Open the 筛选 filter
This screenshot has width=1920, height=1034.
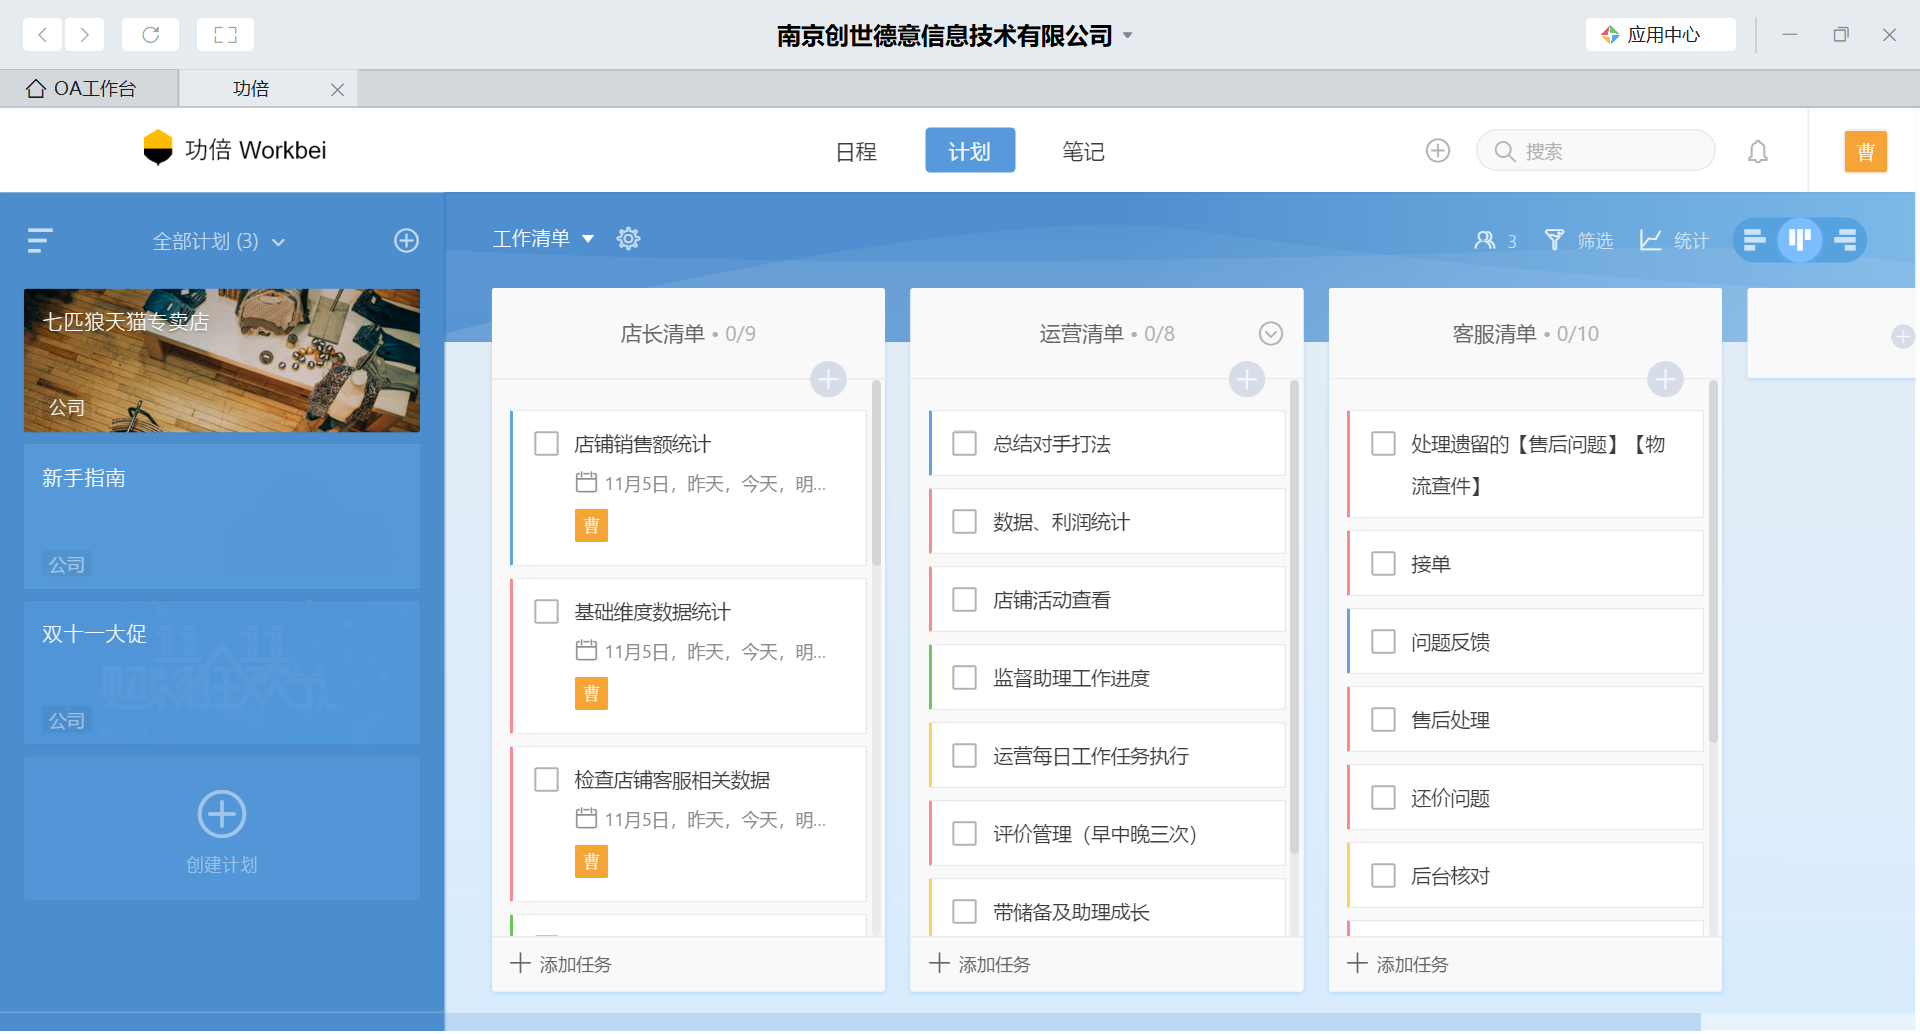click(1578, 241)
